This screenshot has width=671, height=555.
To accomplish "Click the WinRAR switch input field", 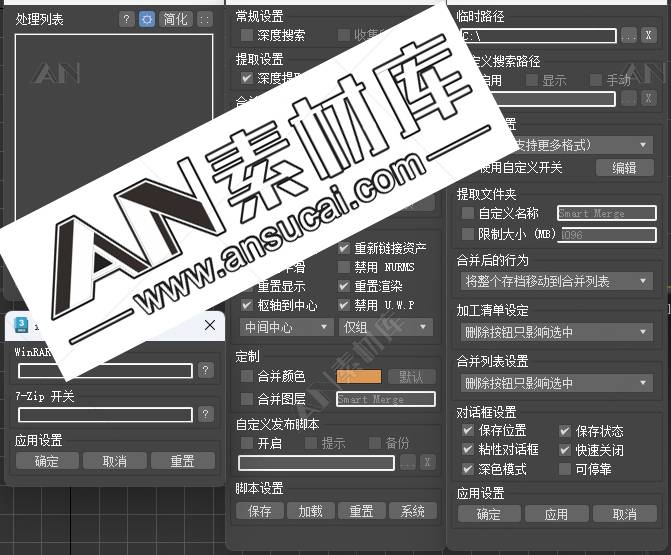I will 105,371.
